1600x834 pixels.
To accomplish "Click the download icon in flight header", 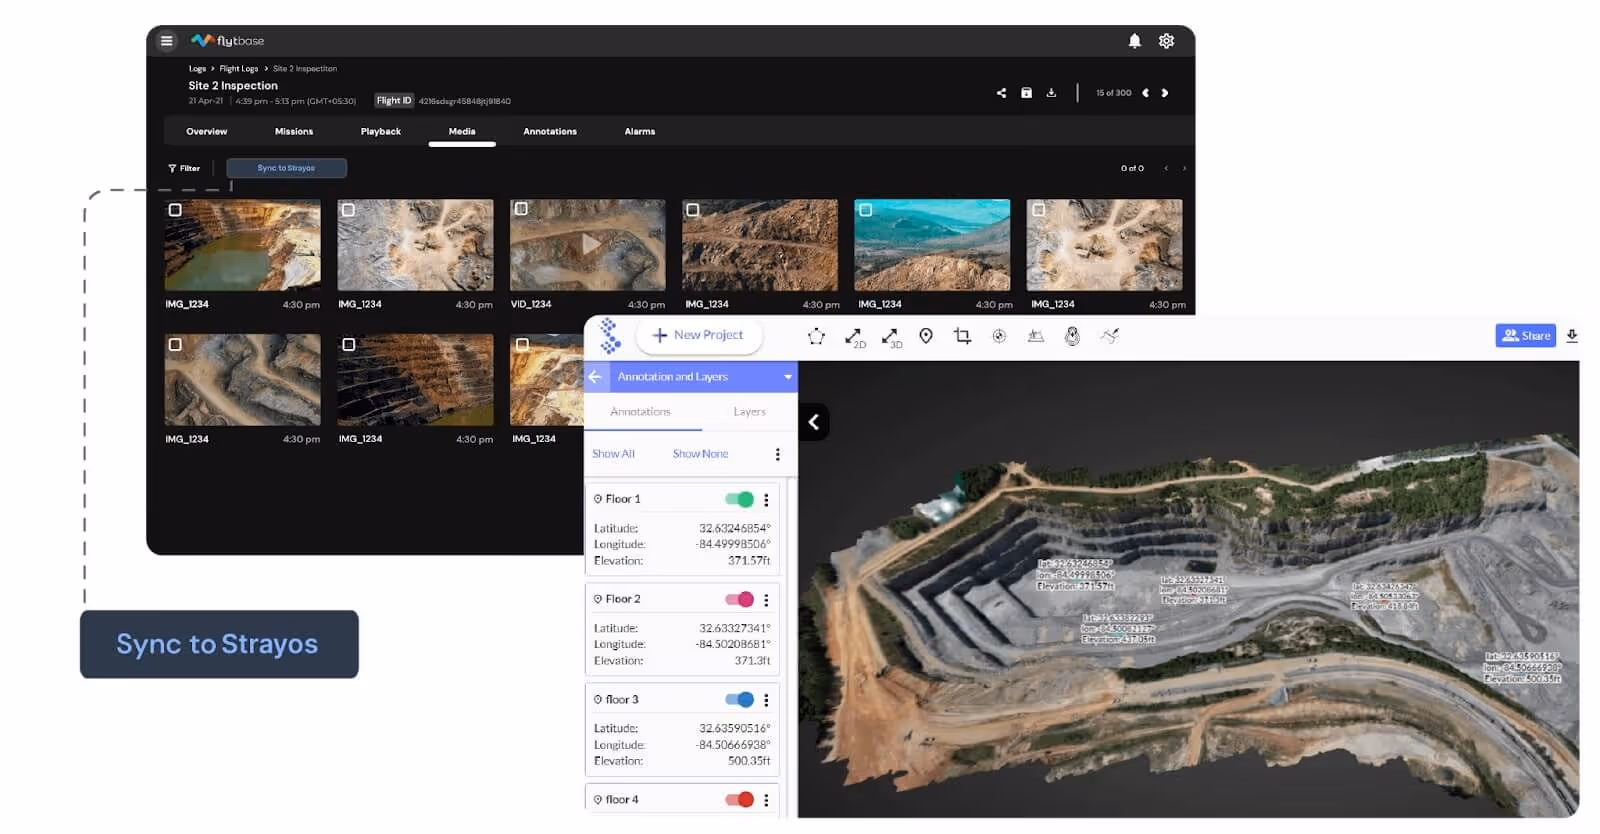I will point(1051,93).
